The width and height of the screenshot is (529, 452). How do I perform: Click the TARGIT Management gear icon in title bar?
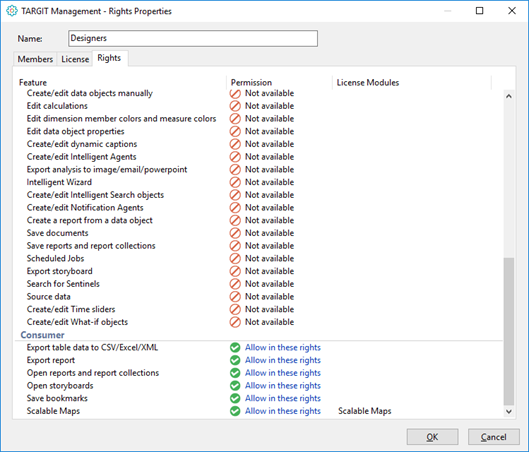[12, 11]
